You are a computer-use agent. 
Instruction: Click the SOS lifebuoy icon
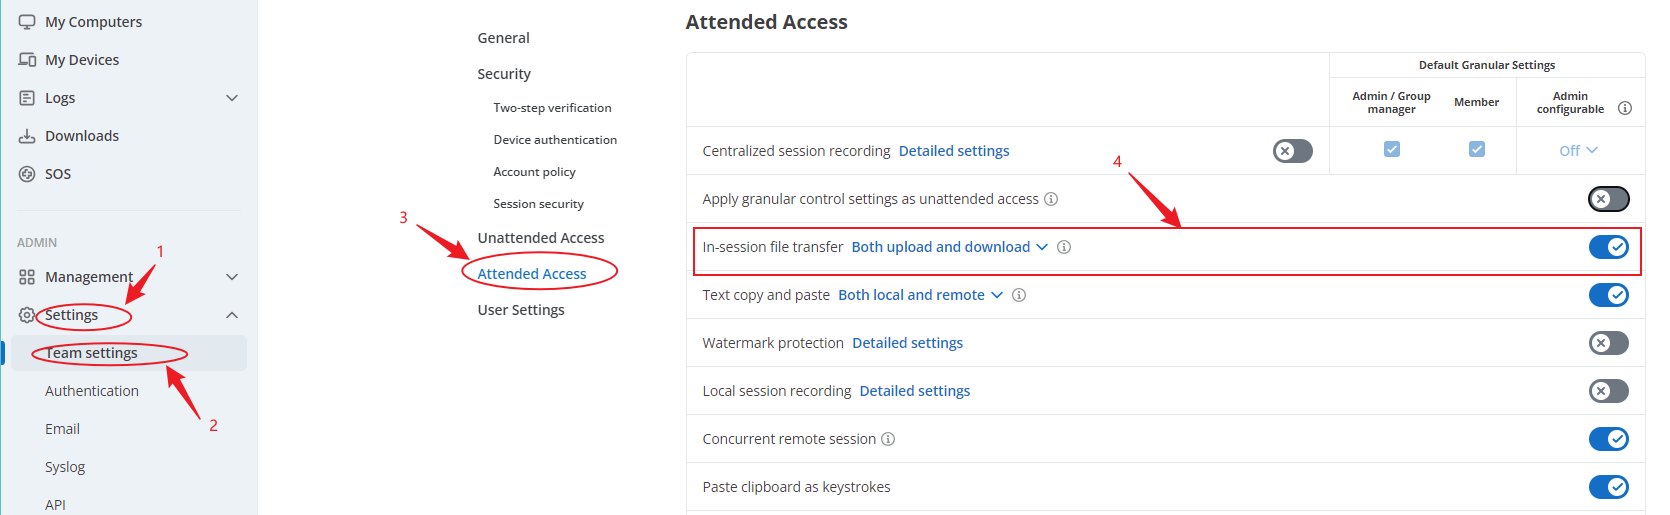click(x=27, y=174)
